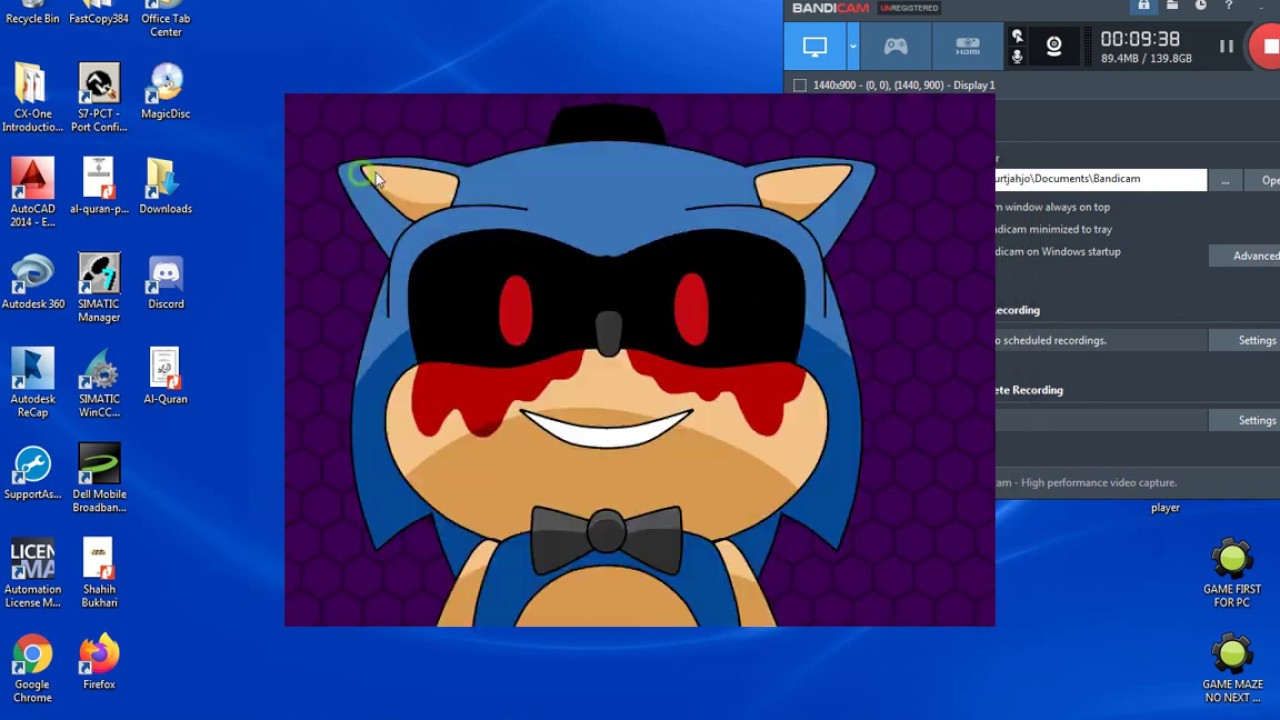Select the SIMATIC WinCC desktop icon

coord(99,382)
